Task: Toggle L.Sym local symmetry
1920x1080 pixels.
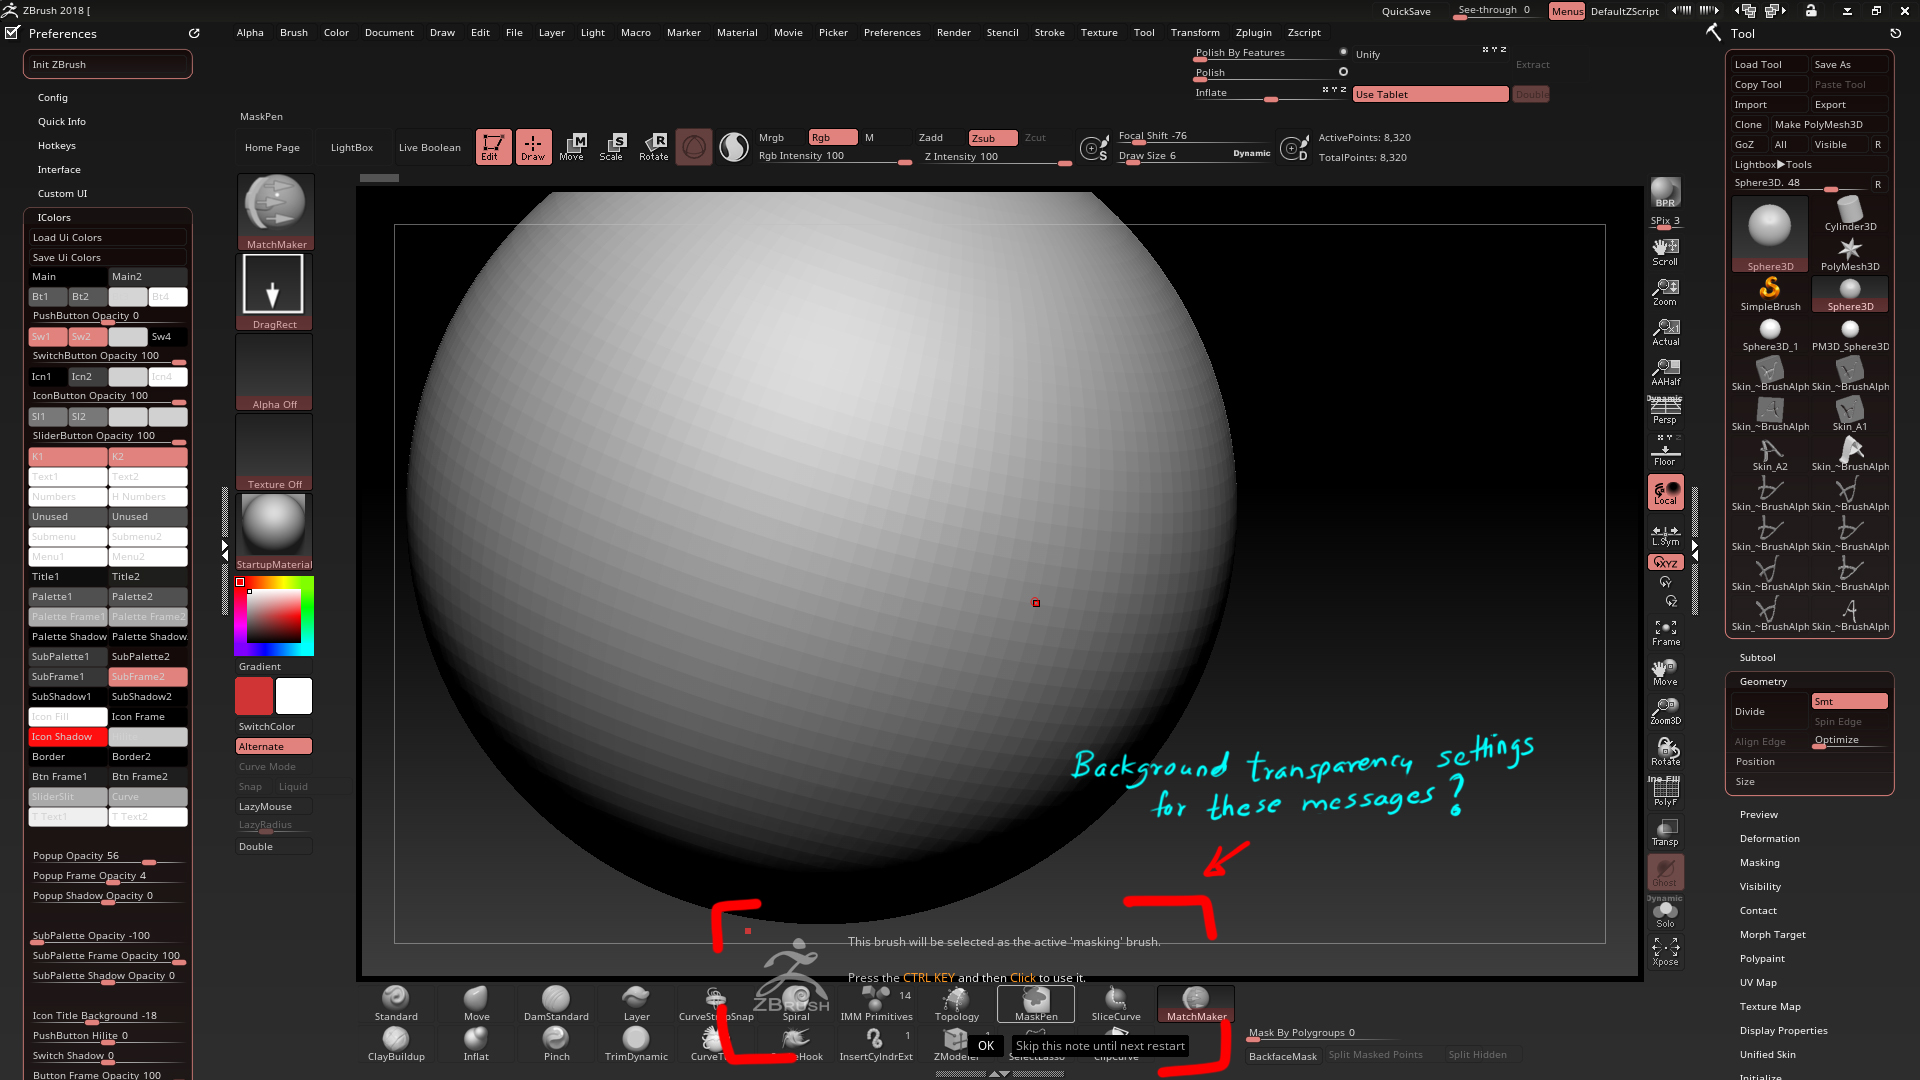Action: (1665, 535)
